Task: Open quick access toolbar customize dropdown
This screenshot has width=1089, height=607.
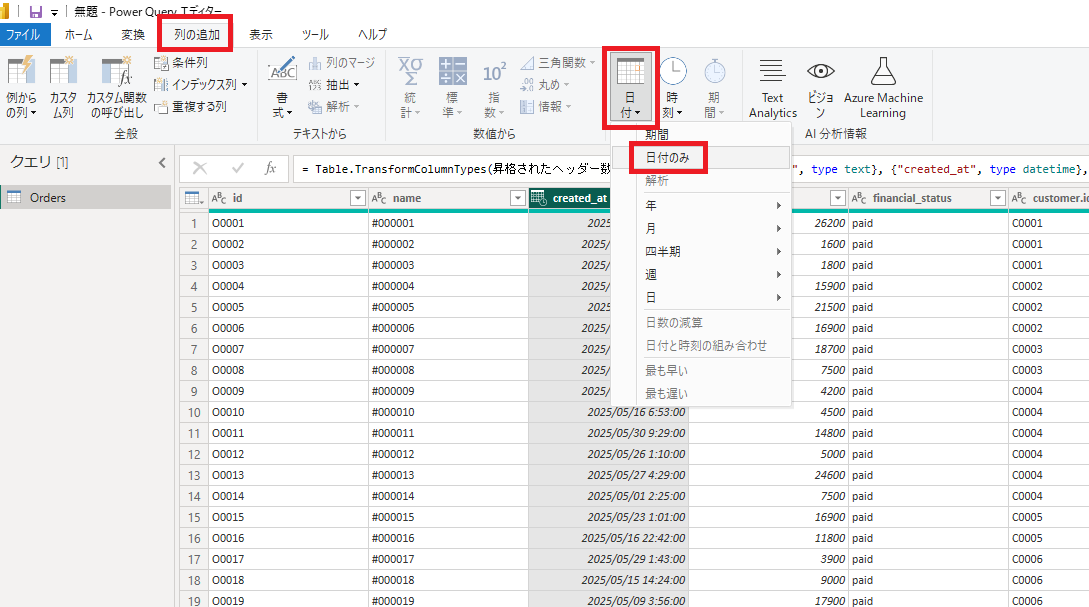Action: coord(54,13)
